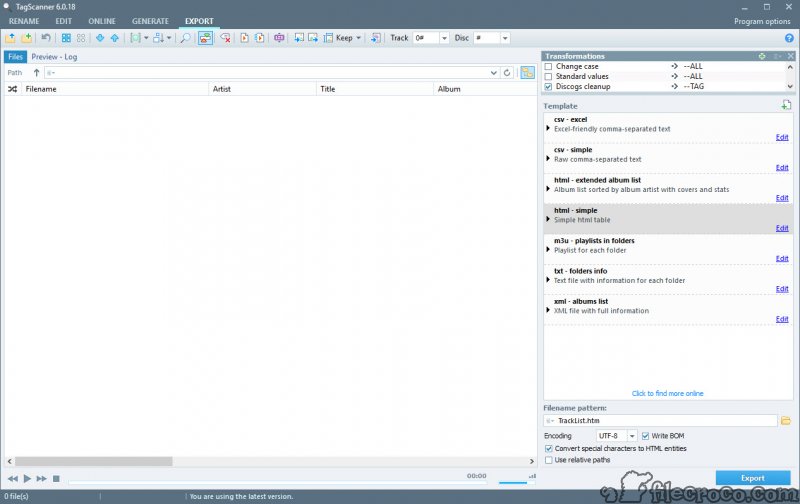Click the magnifier search icon in toolbar
The height and width of the screenshot is (504, 800).
(x=185, y=38)
